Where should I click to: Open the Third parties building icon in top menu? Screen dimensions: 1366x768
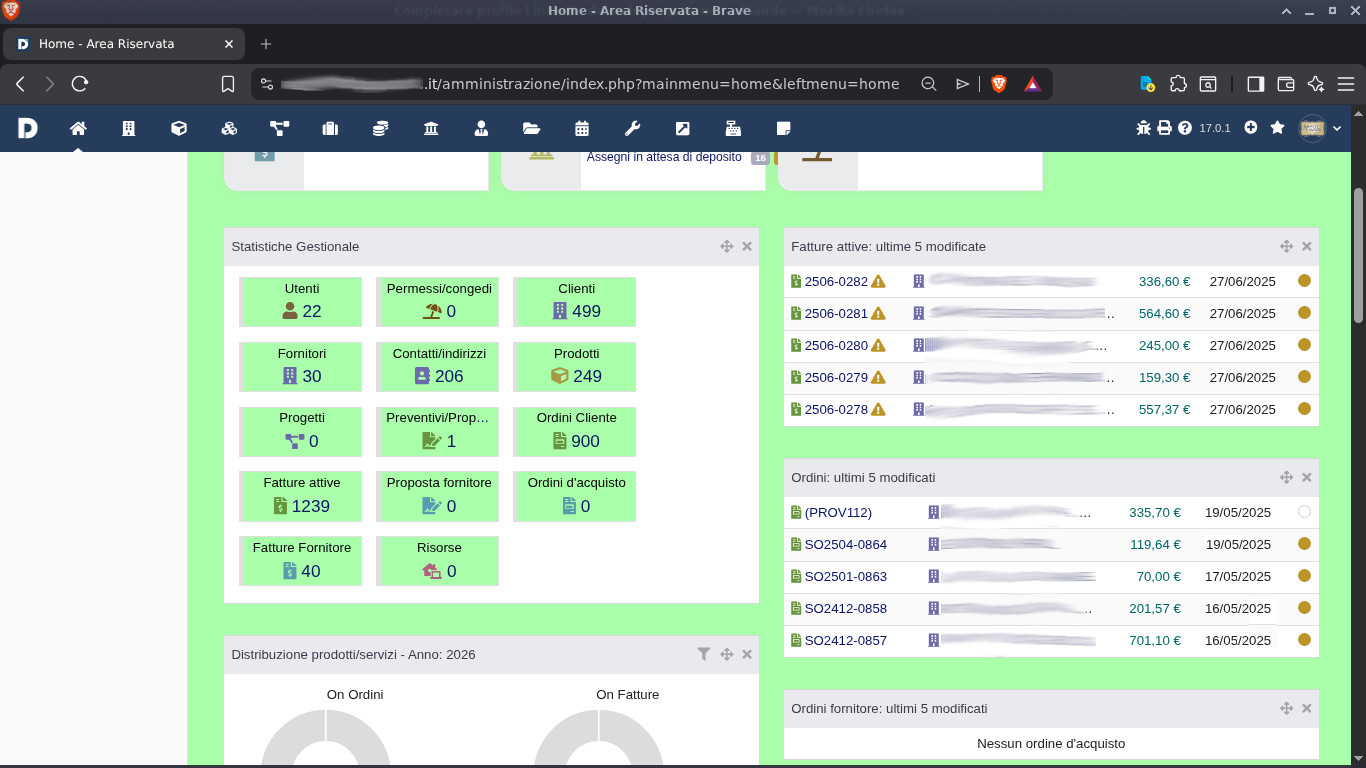click(x=128, y=128)
